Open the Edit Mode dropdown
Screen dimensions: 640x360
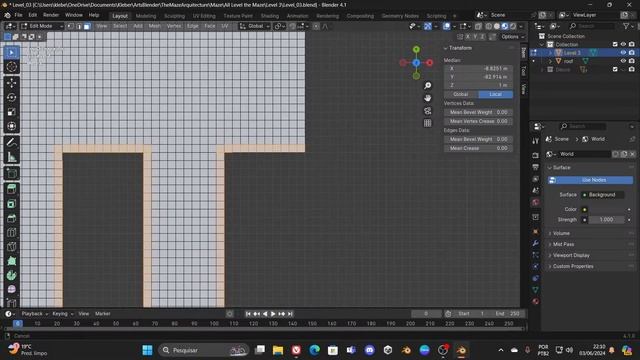42,26
